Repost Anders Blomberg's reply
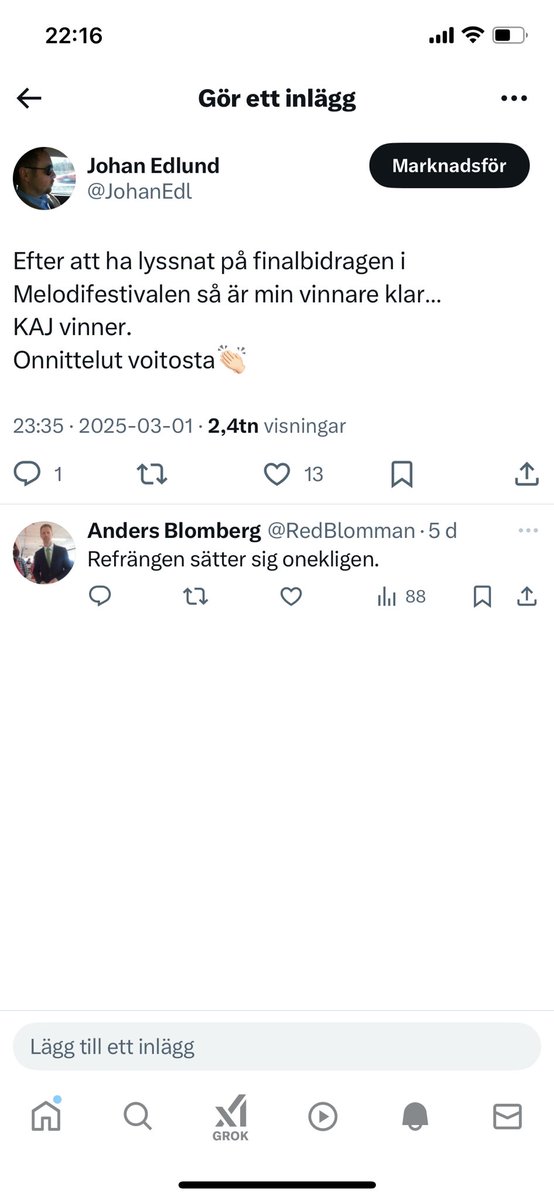554x1200 pixels. point(195,597)
